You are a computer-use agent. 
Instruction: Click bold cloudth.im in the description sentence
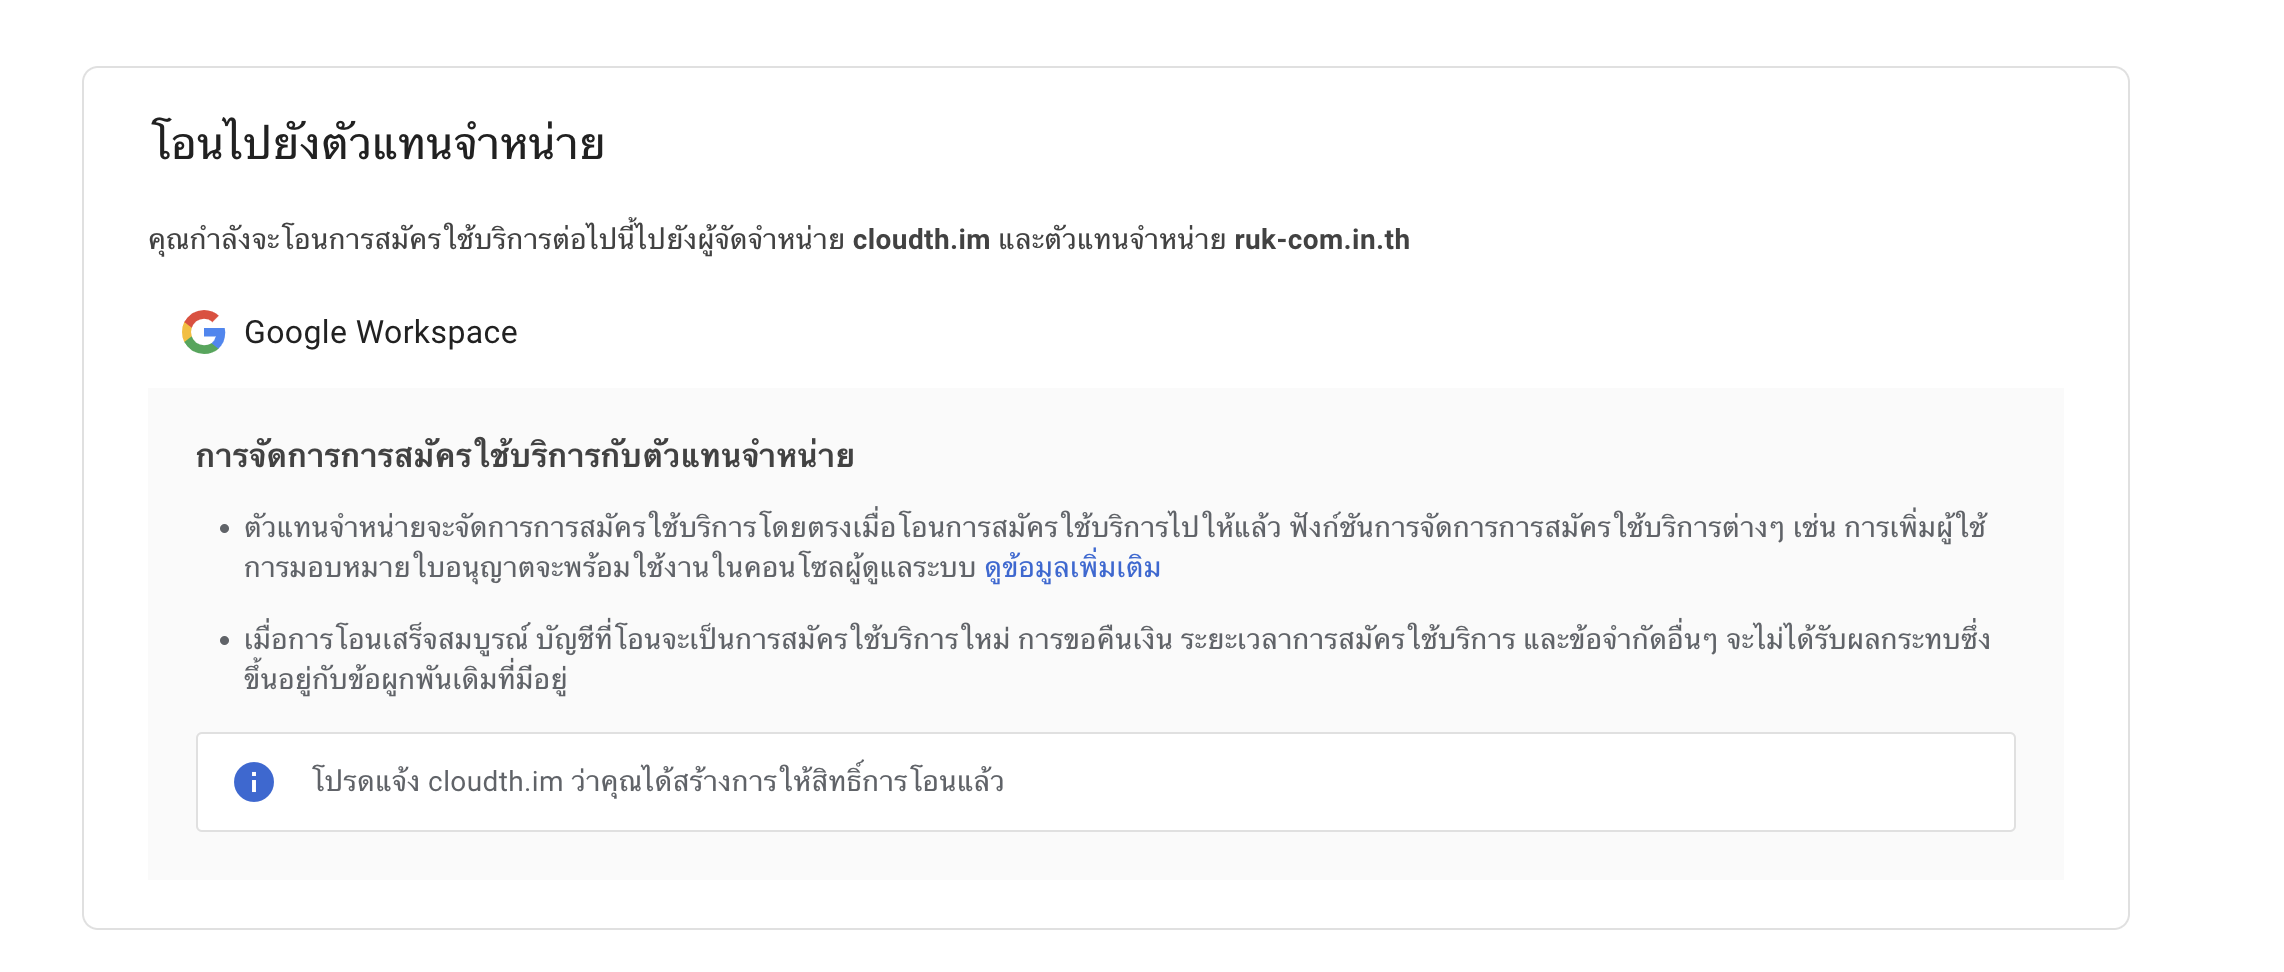[921, 240]
